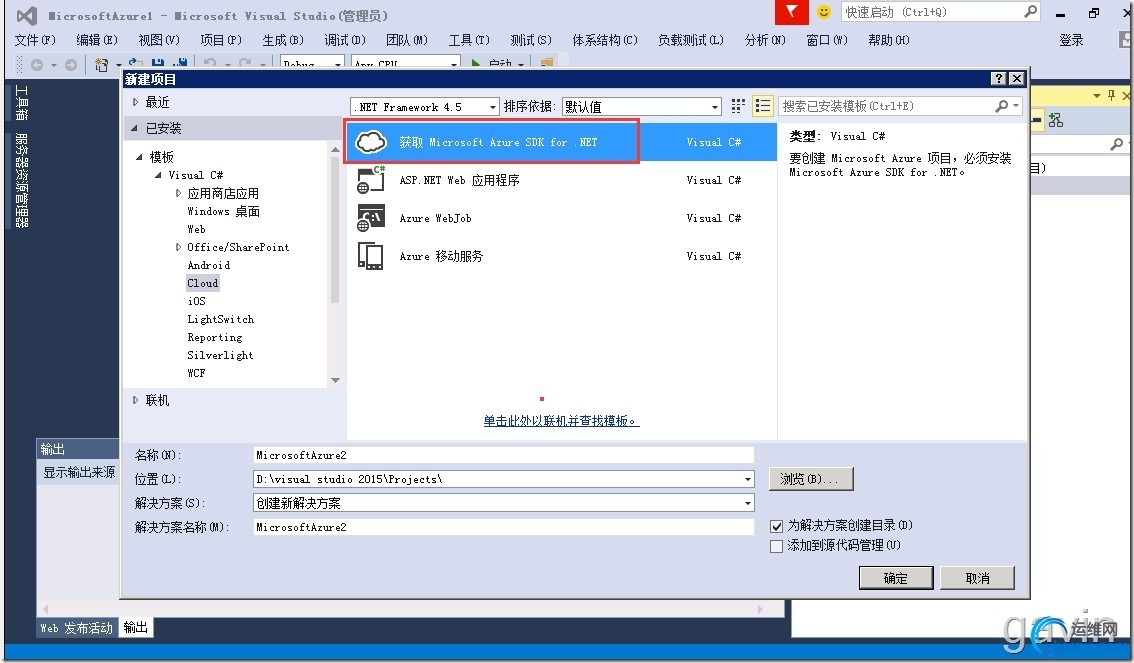The height and width of the screenshot is (663, 1134).
Task: Toggle create directory for solution checkbox
Action: click(x=777, y=526)
